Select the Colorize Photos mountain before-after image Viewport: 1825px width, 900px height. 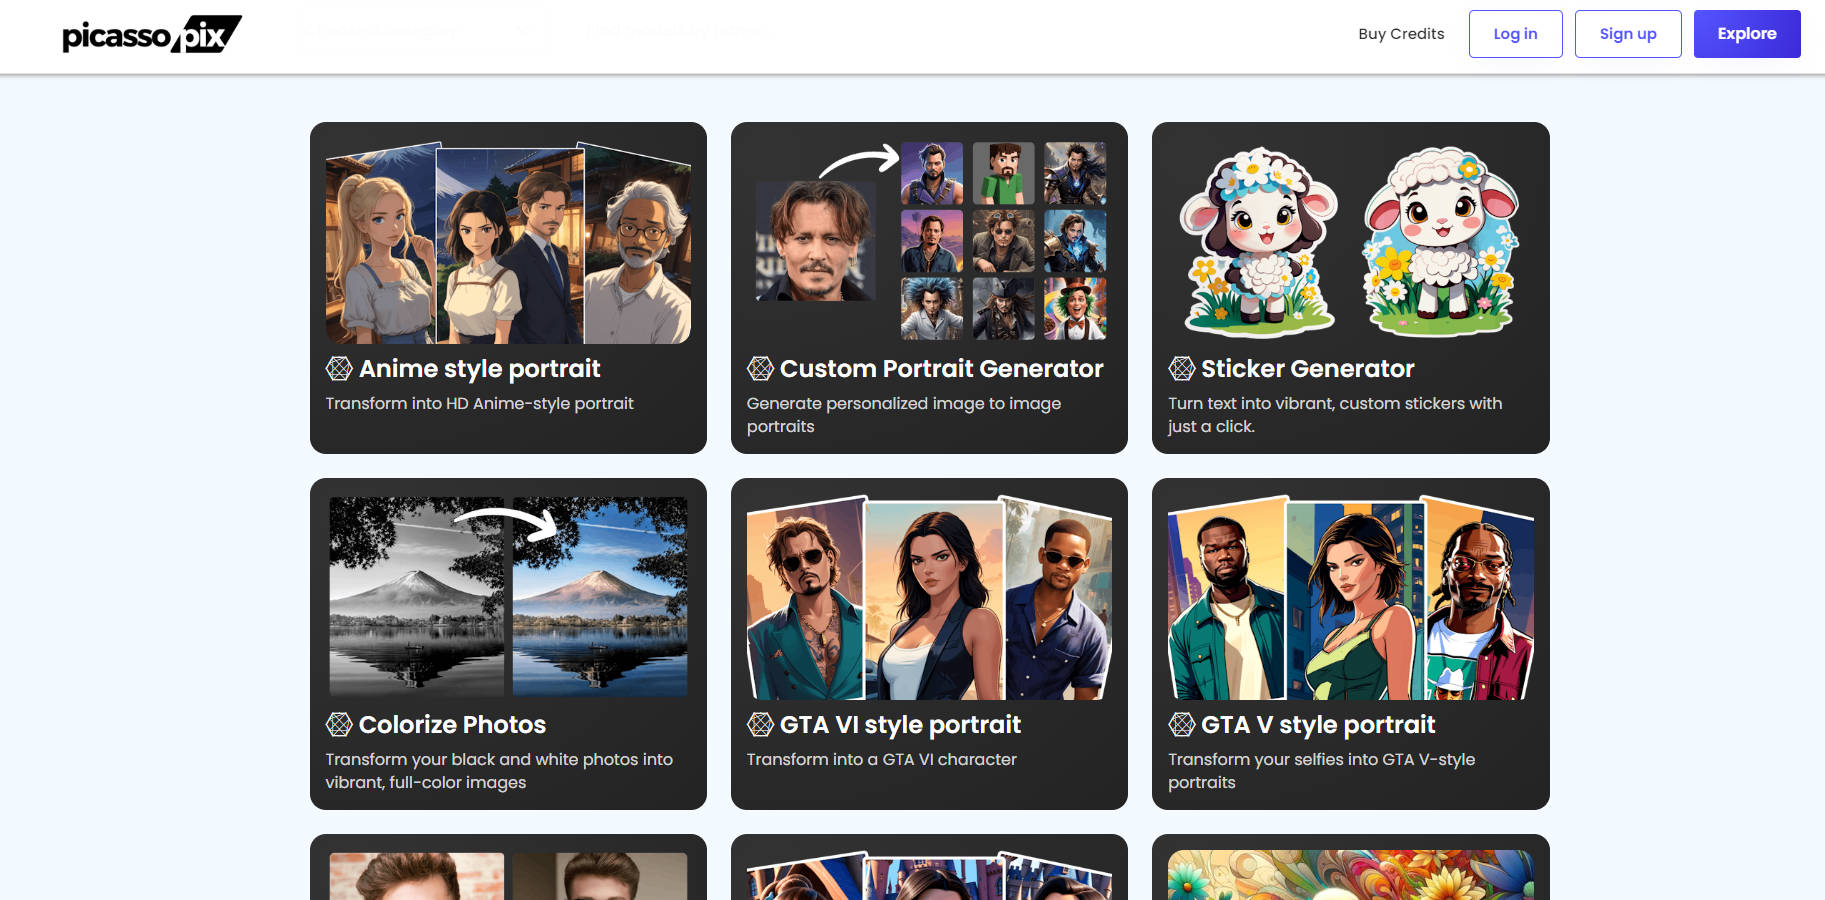pyautogui.click(x=508, y=596)
